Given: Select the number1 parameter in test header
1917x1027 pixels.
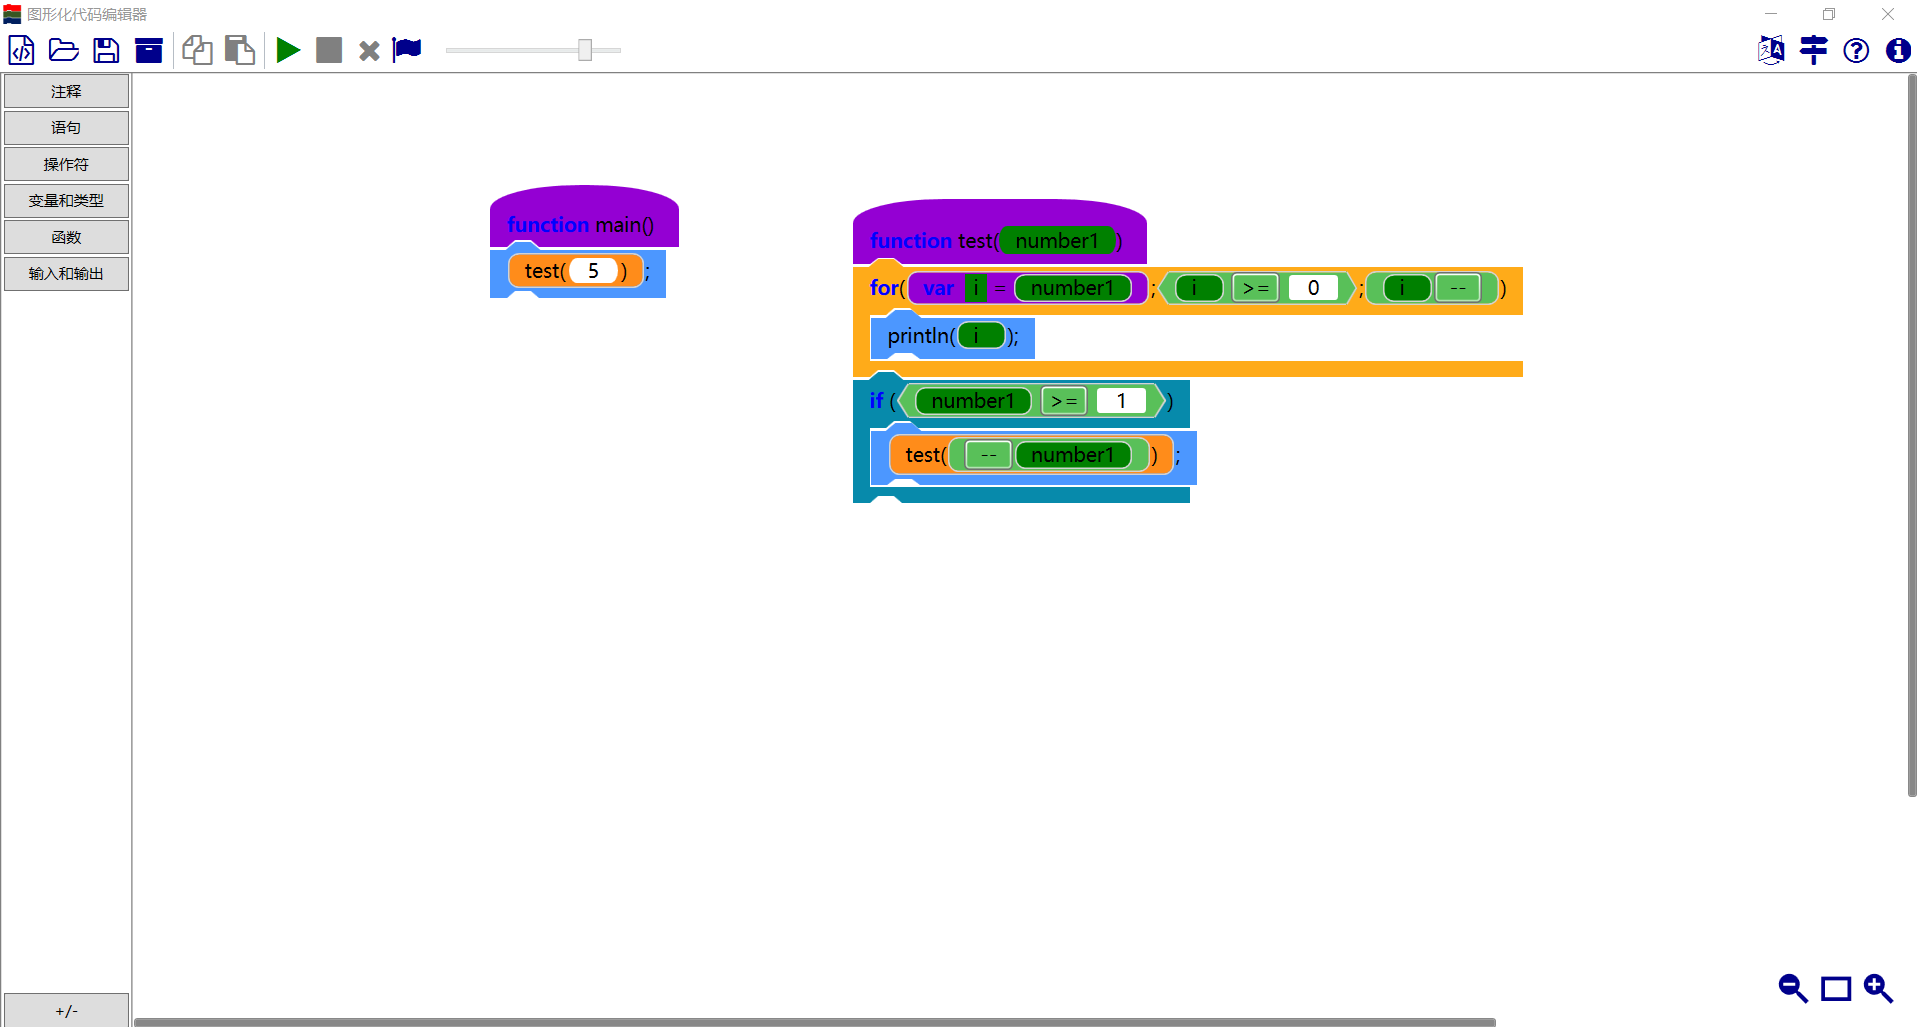Looking at the screenshot, I should (x=1057, y=241).
